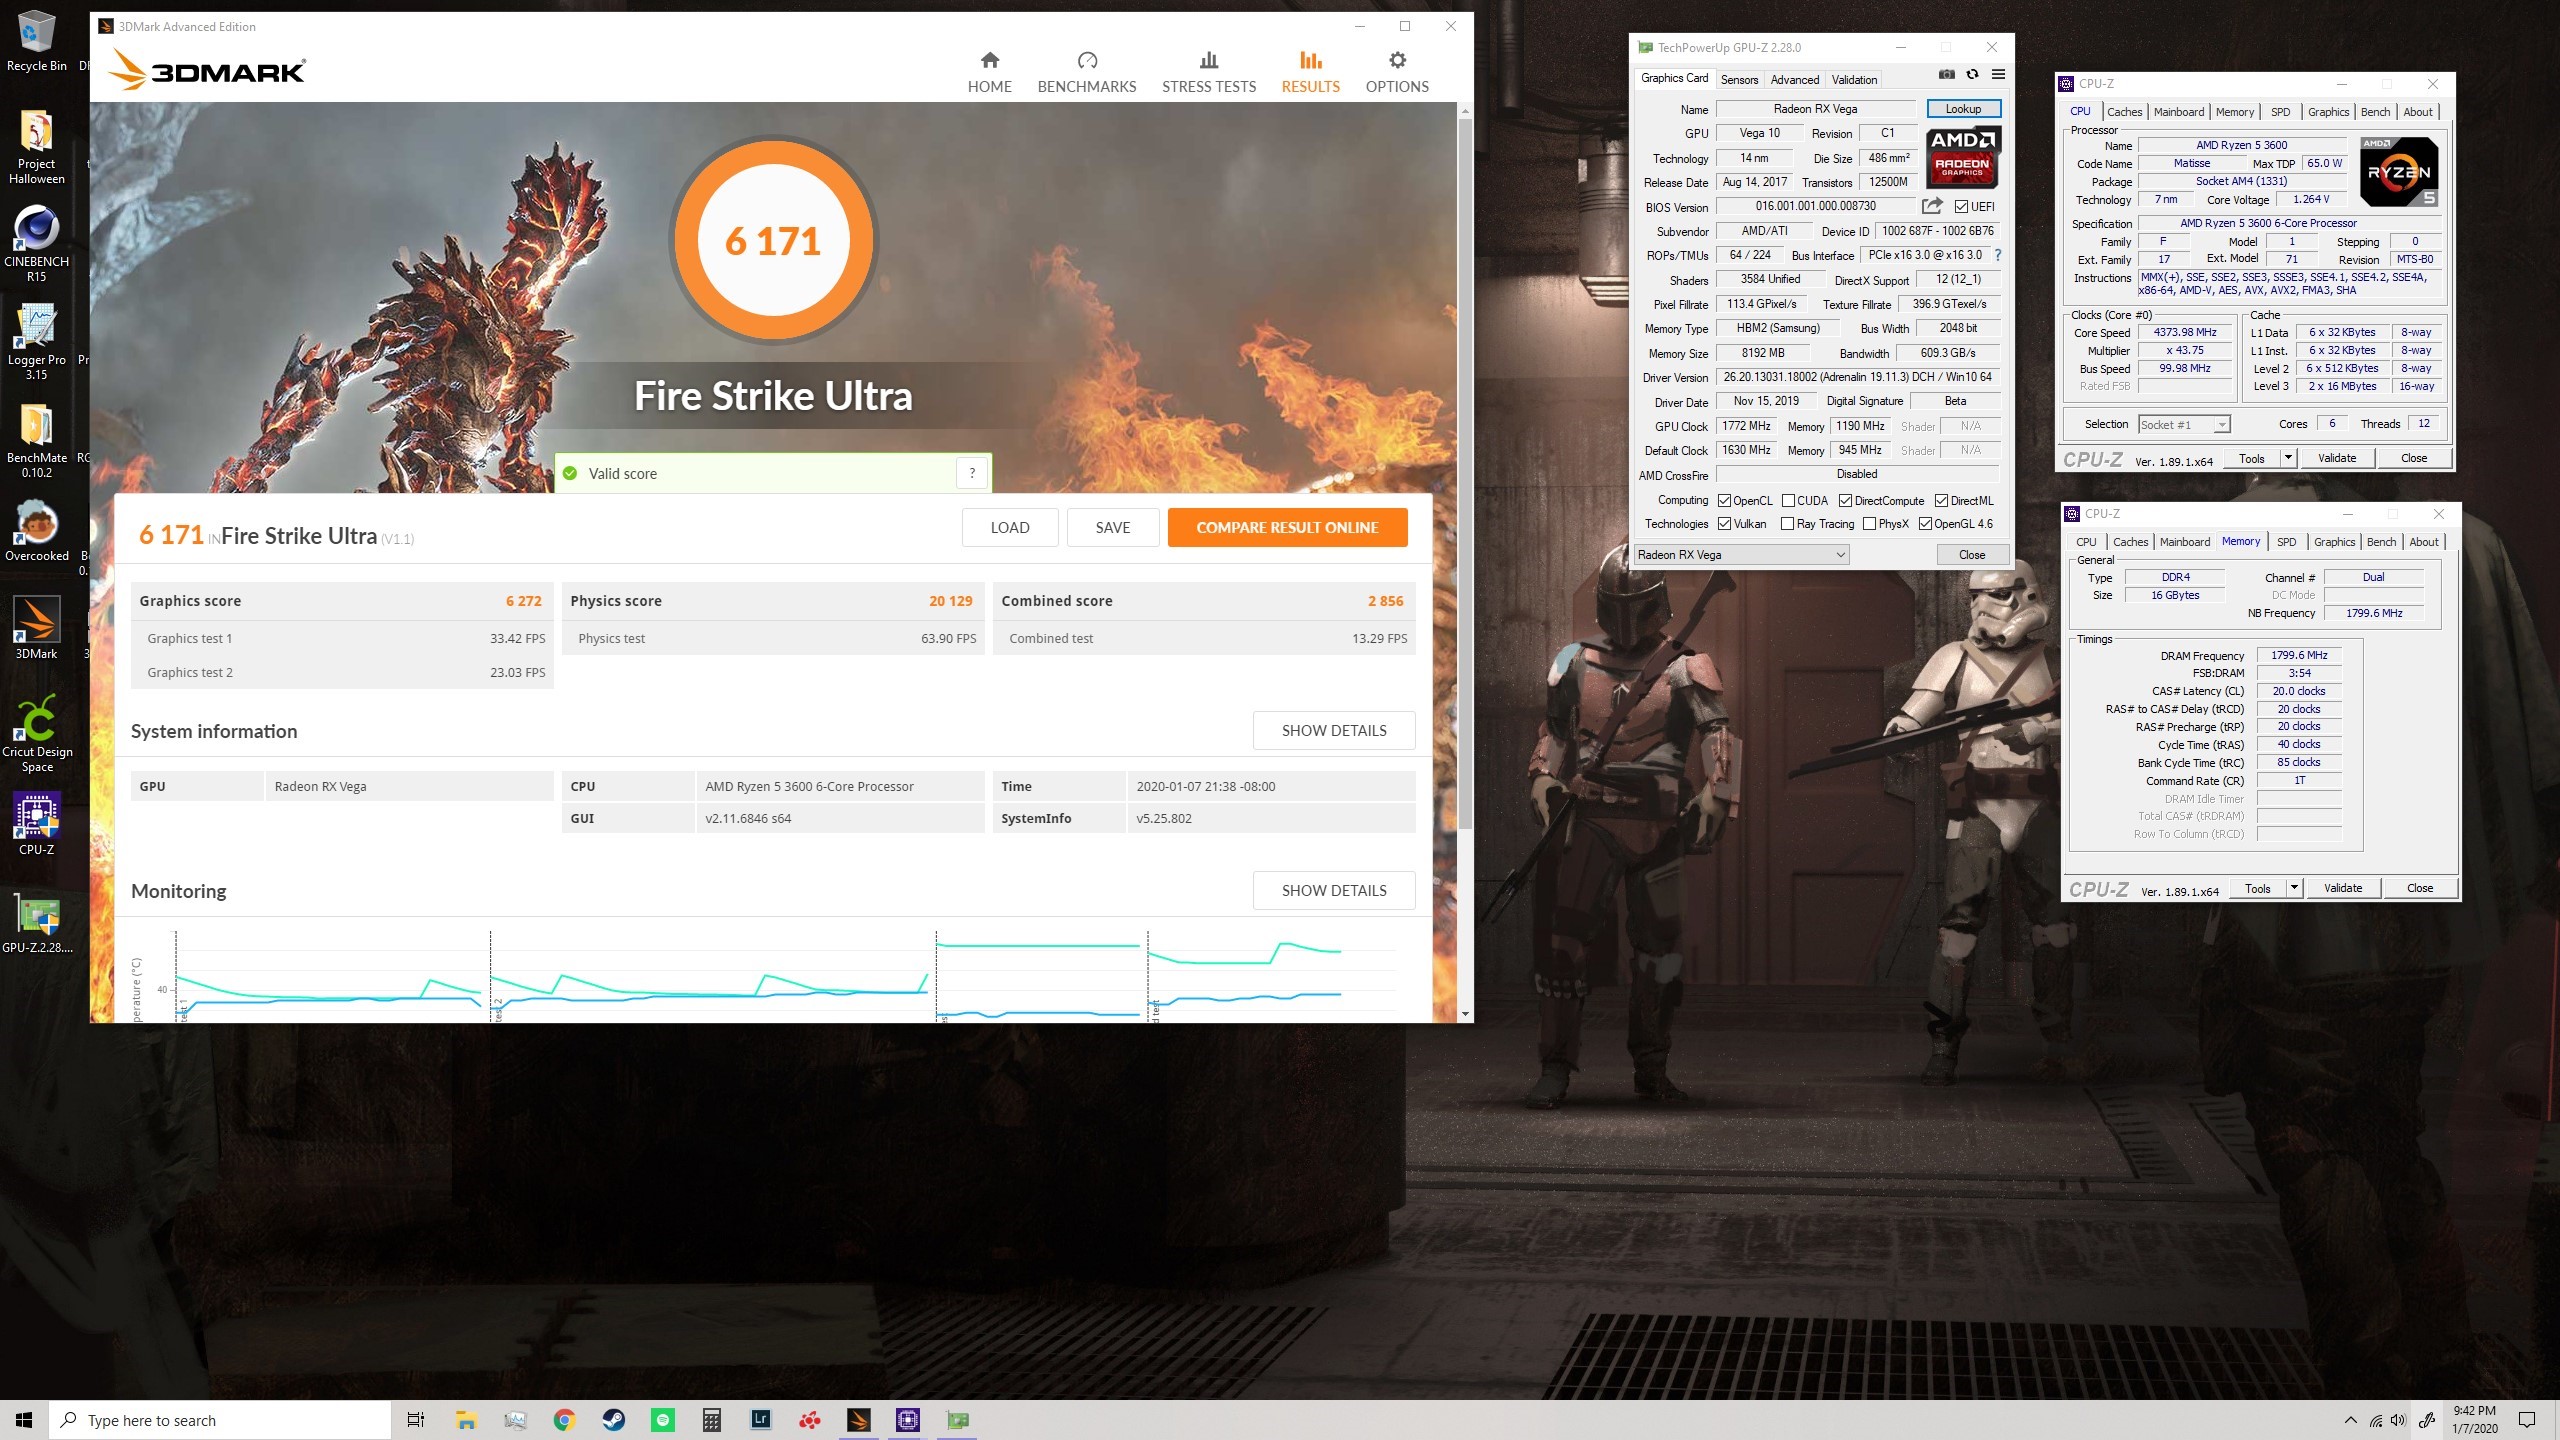This screenshot has height=1440, width=2560.
Task: Expand the Tools dropdown arrow in lower CPU-Z window
Action: (x=2293, y=888)
